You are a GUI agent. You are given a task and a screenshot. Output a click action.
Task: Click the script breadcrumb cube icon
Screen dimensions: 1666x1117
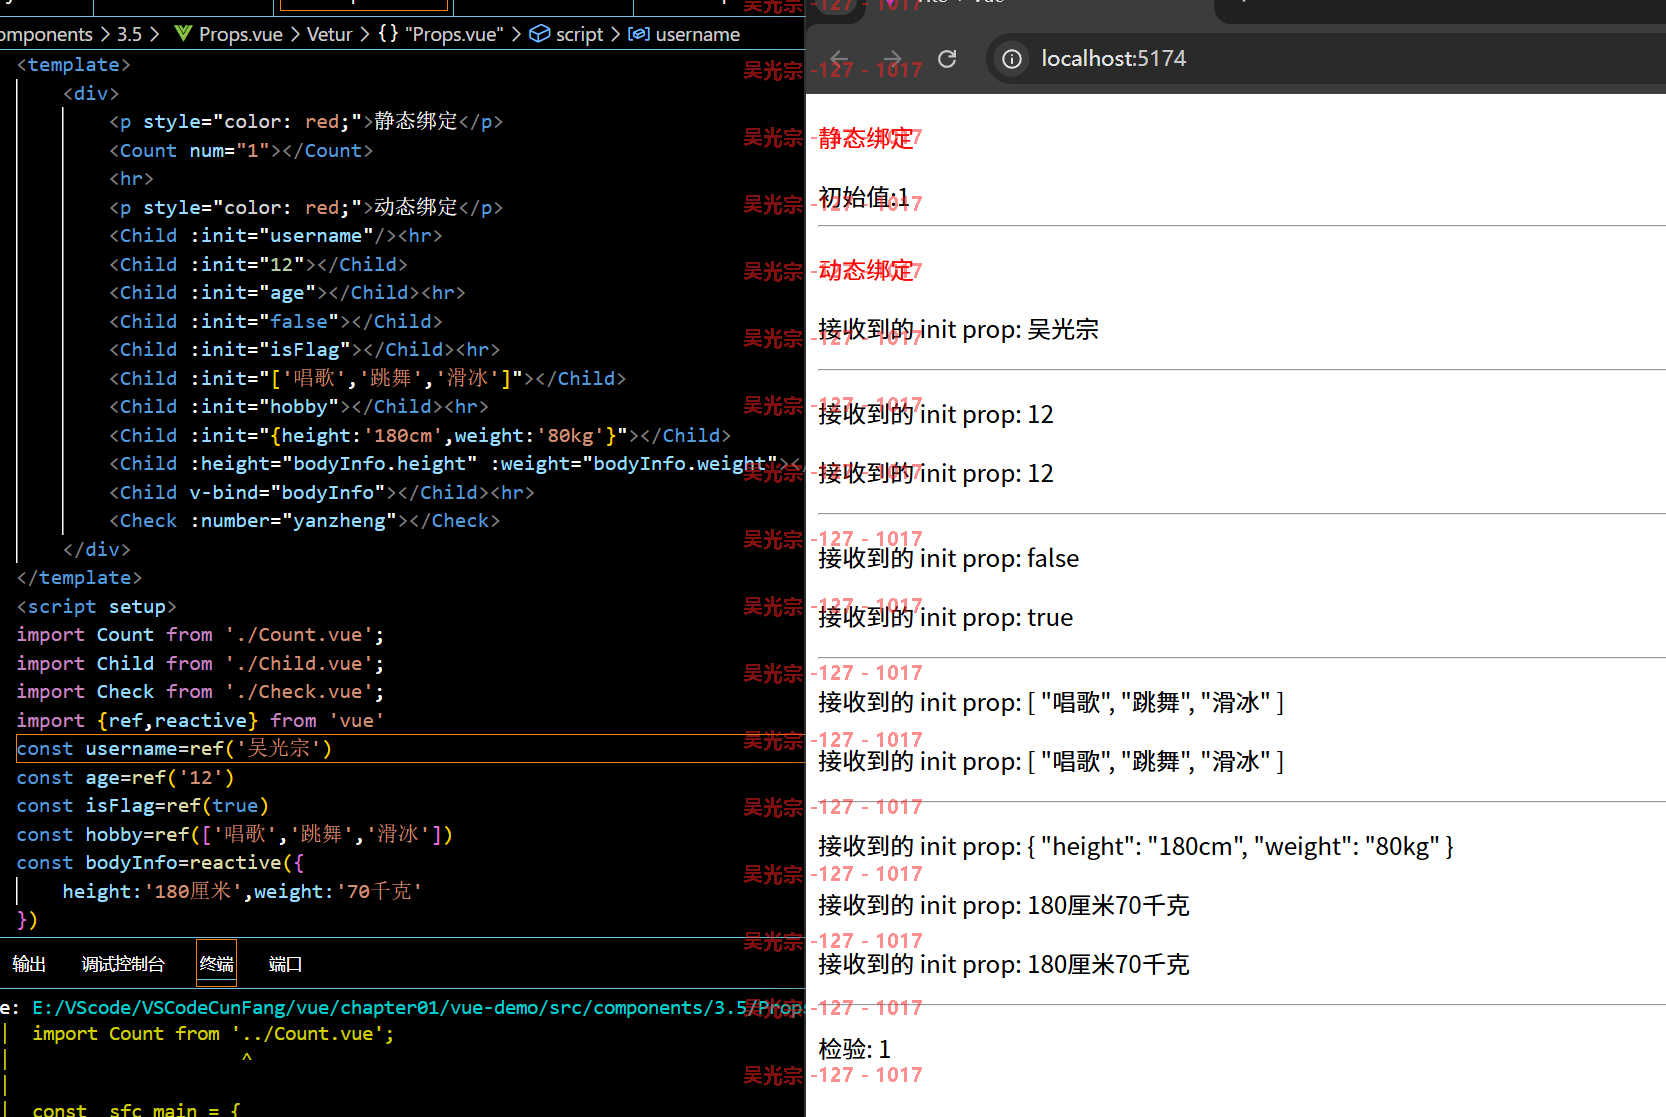540,34
